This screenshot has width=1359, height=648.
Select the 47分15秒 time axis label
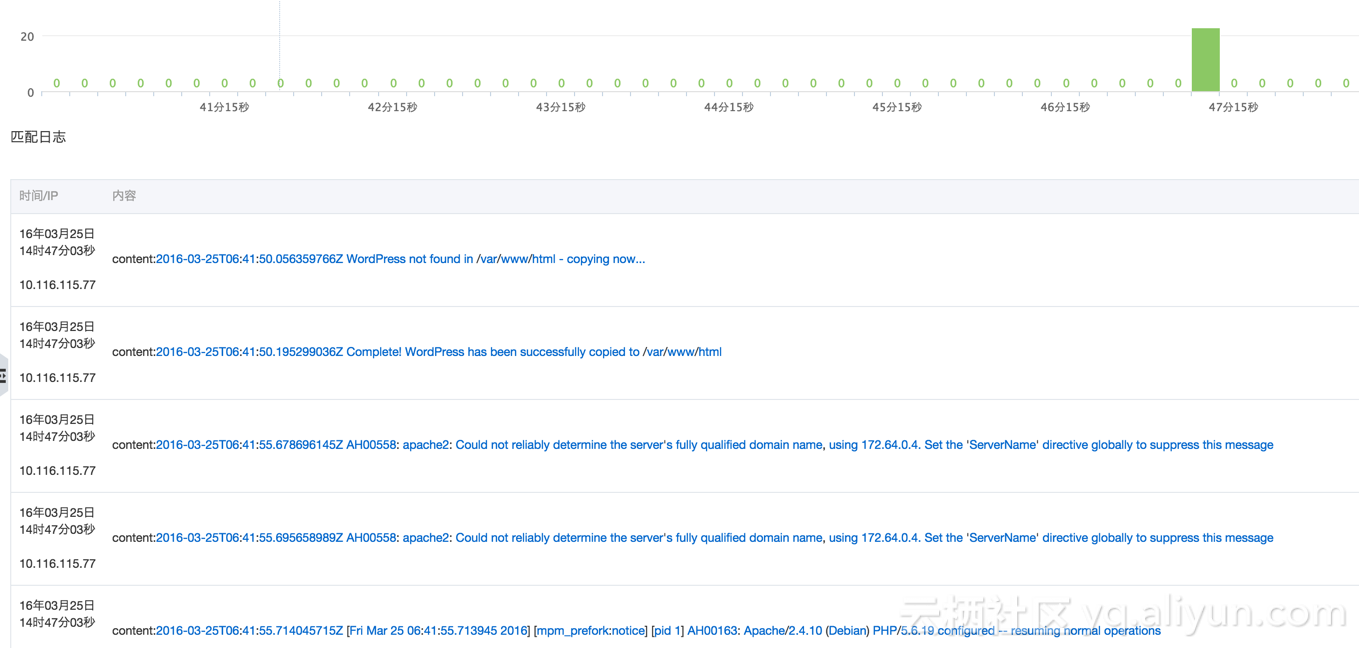click(x=1233, y=107)
